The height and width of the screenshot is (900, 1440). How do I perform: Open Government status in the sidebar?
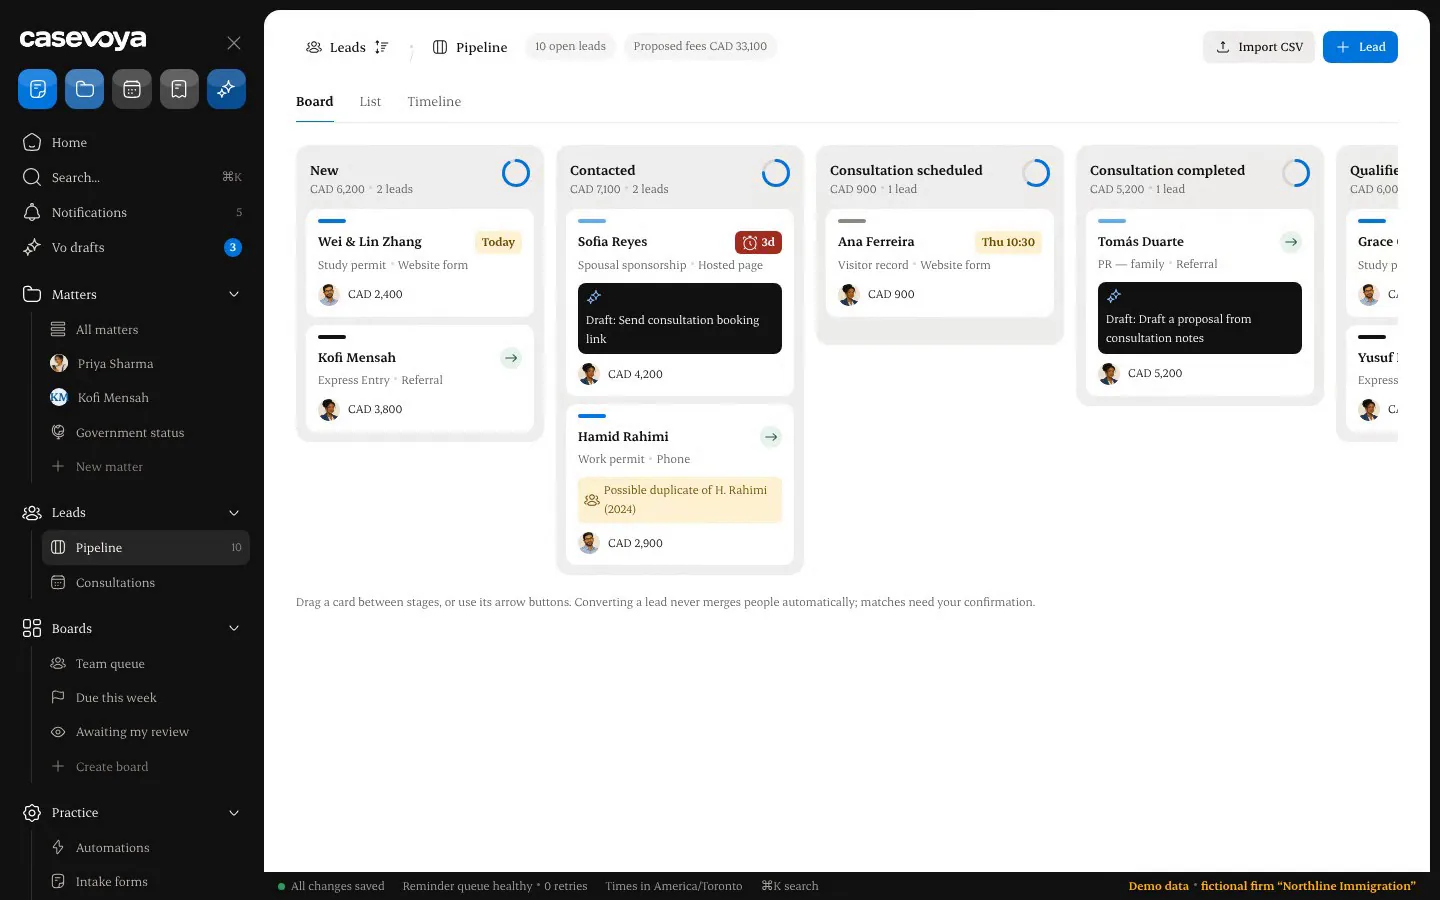(x=146, y=432)
